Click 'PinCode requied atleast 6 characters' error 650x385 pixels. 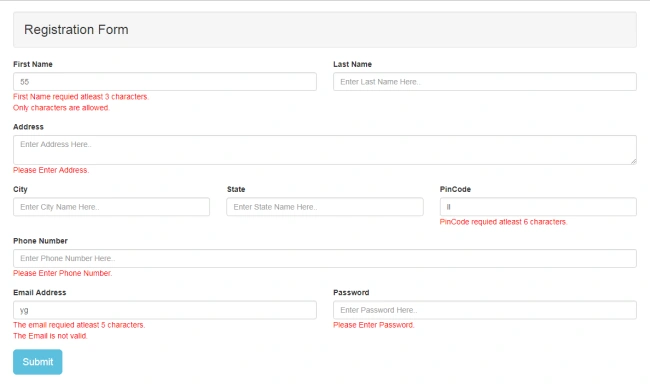pyautogui.click(x=503, y=222)
